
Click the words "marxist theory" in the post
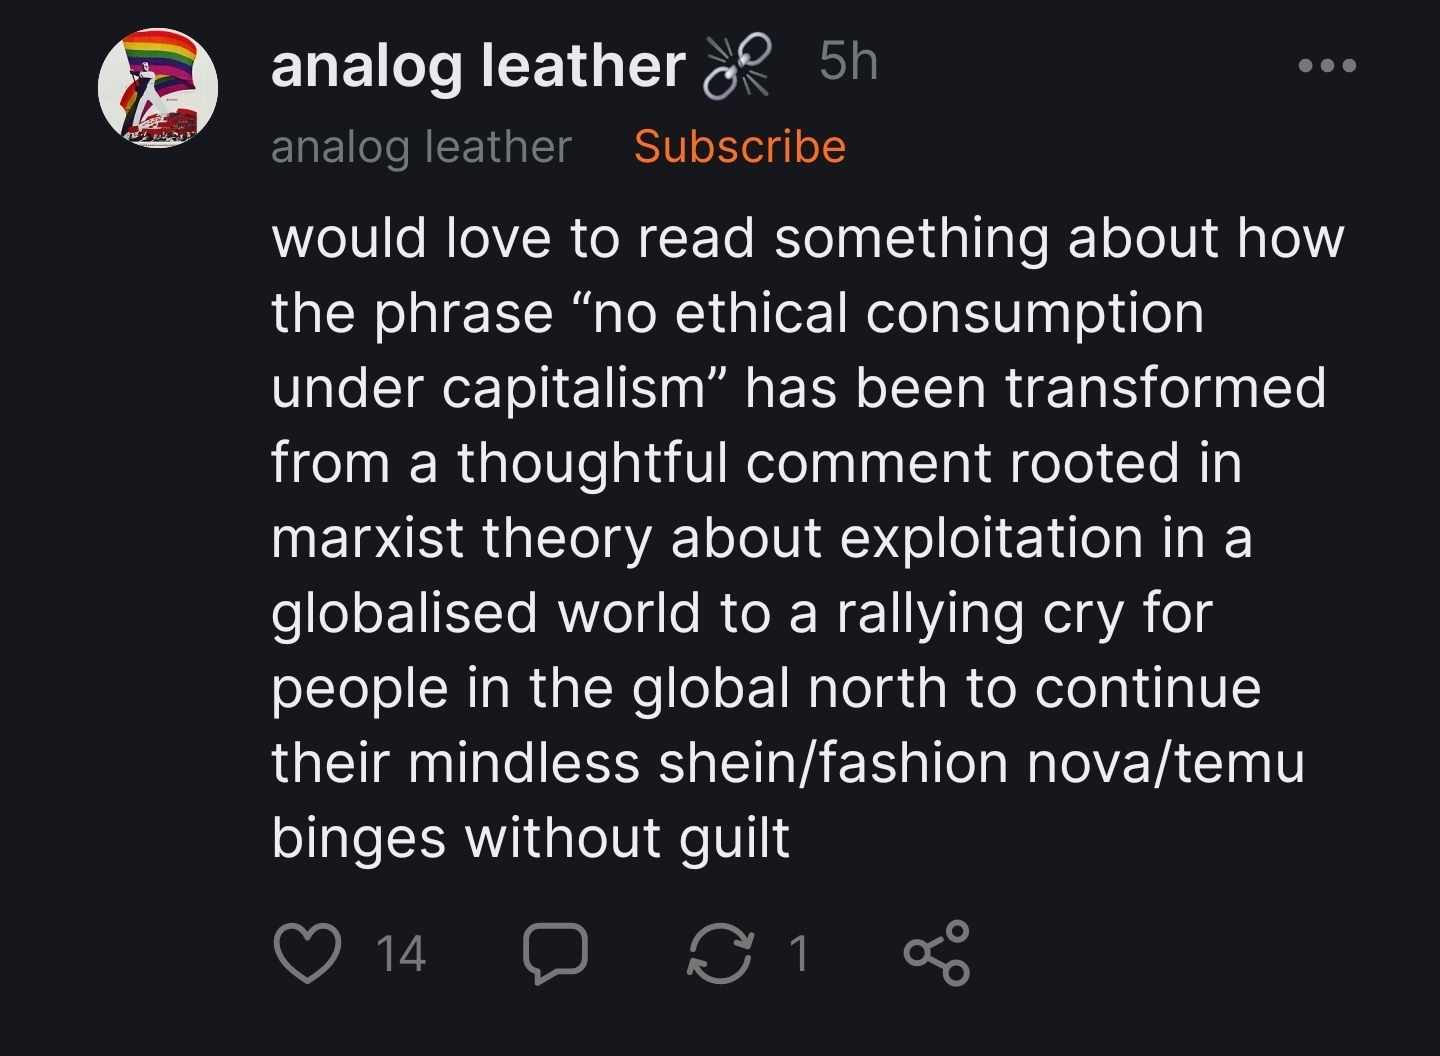click(461, 538)
